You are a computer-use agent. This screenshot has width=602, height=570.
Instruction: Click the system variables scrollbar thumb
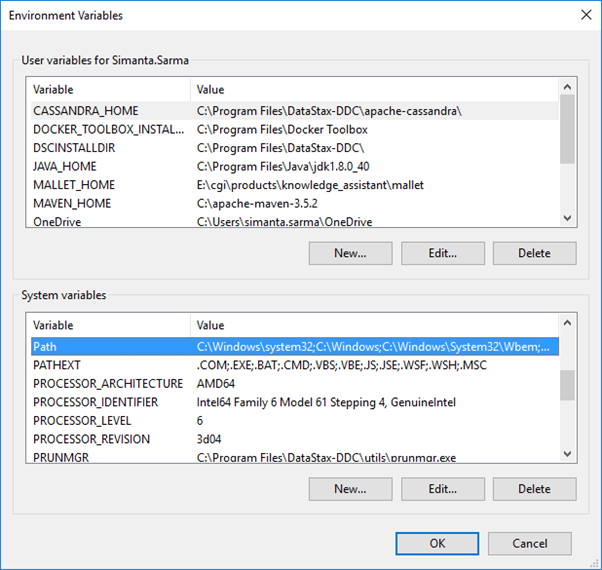point(567,385)
